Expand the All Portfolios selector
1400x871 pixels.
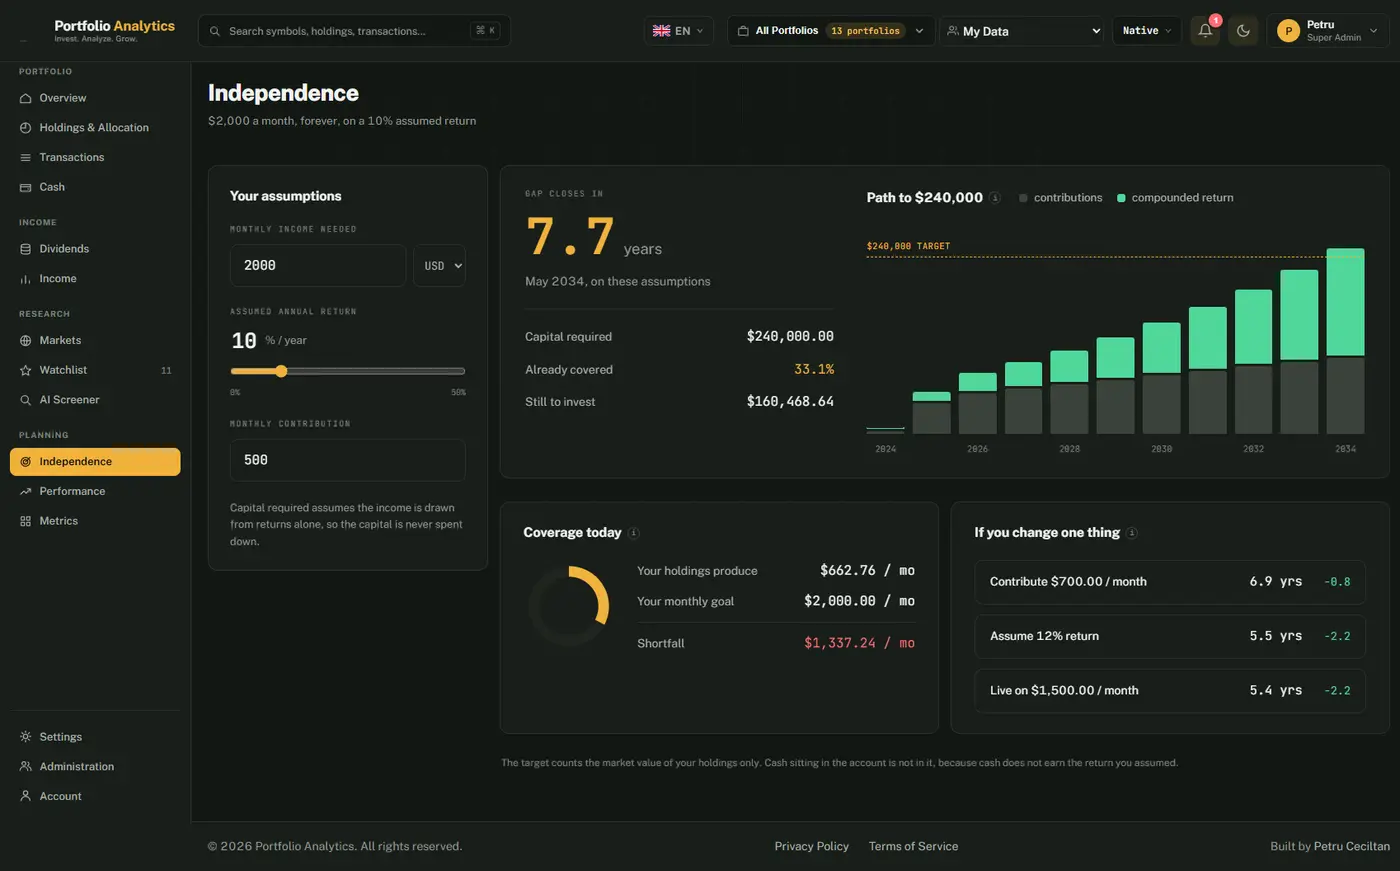pos(831,31)
